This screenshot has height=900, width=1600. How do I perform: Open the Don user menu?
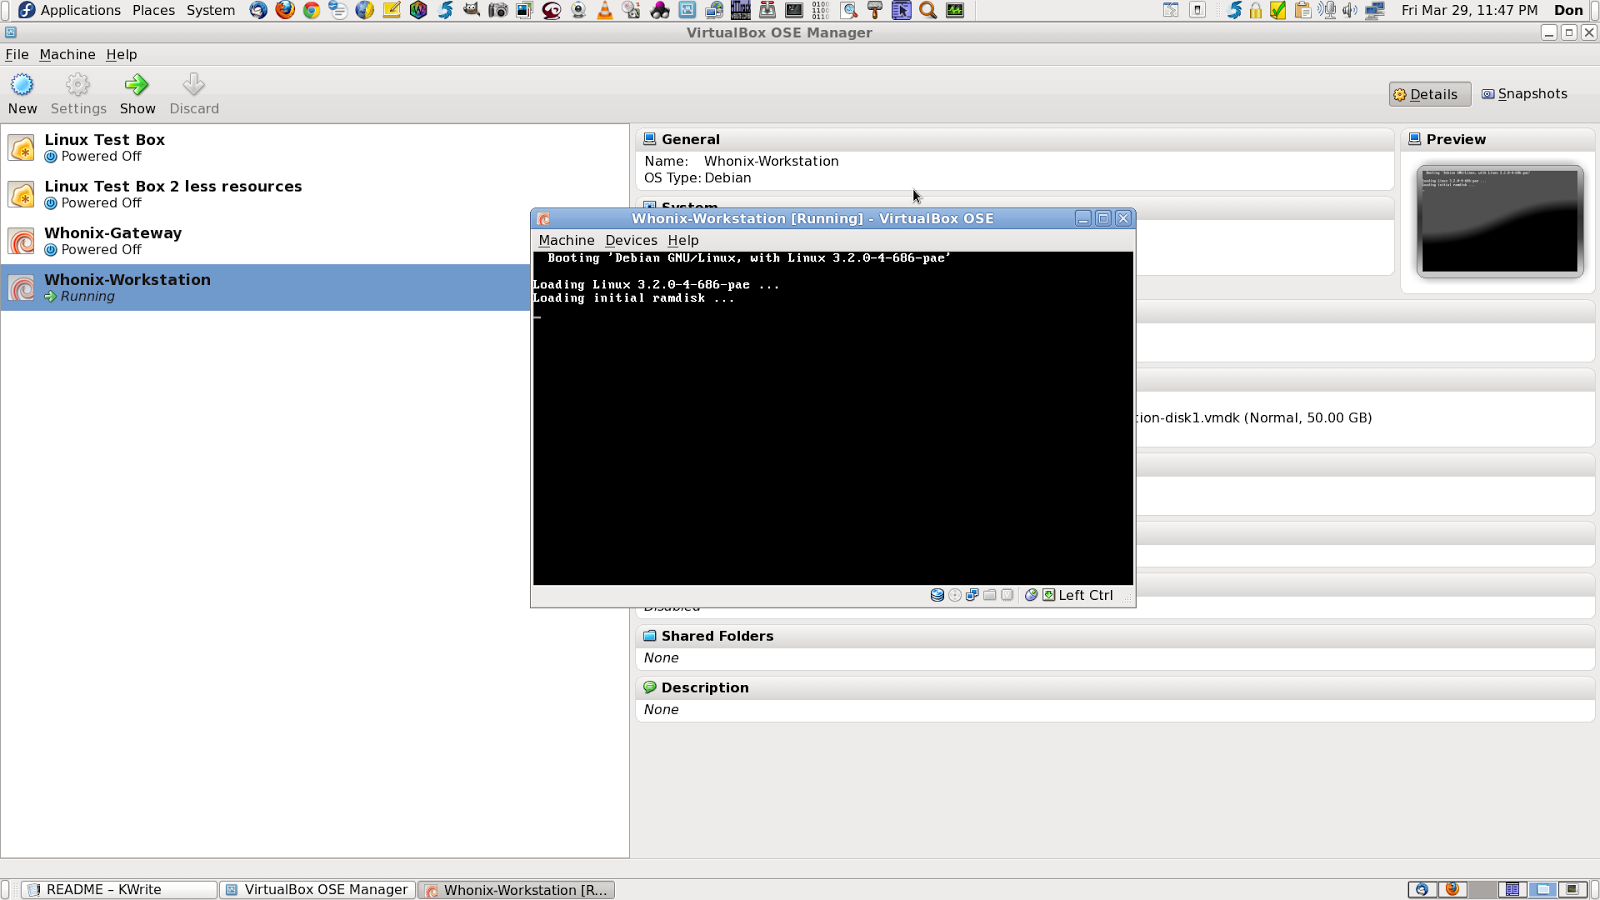[1568, 10]
